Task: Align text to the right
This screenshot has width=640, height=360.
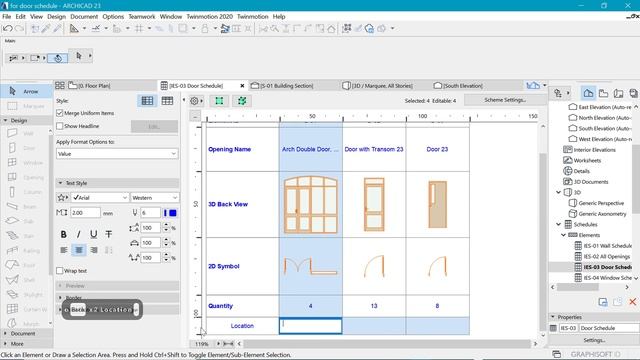Action: [94, 250]
